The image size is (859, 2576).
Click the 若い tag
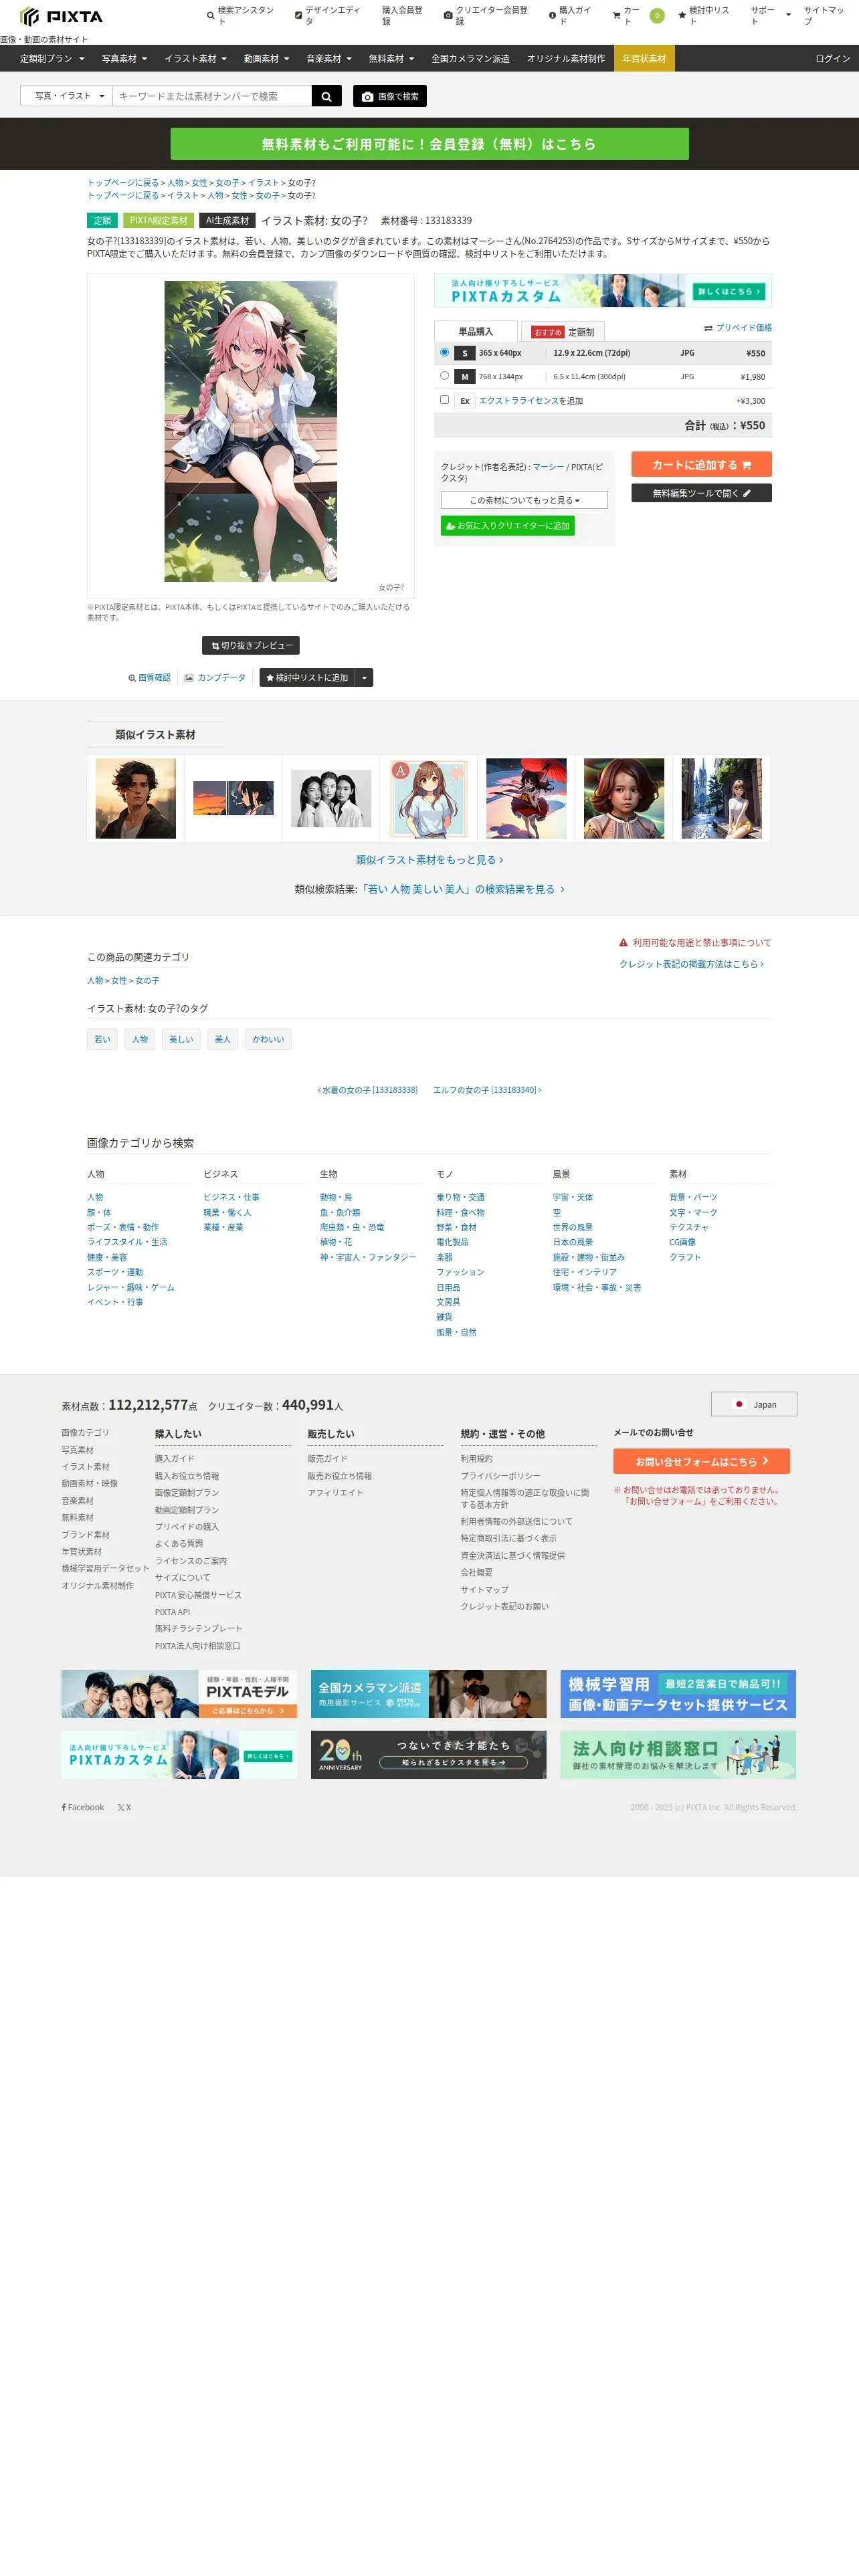point(102,1040)
